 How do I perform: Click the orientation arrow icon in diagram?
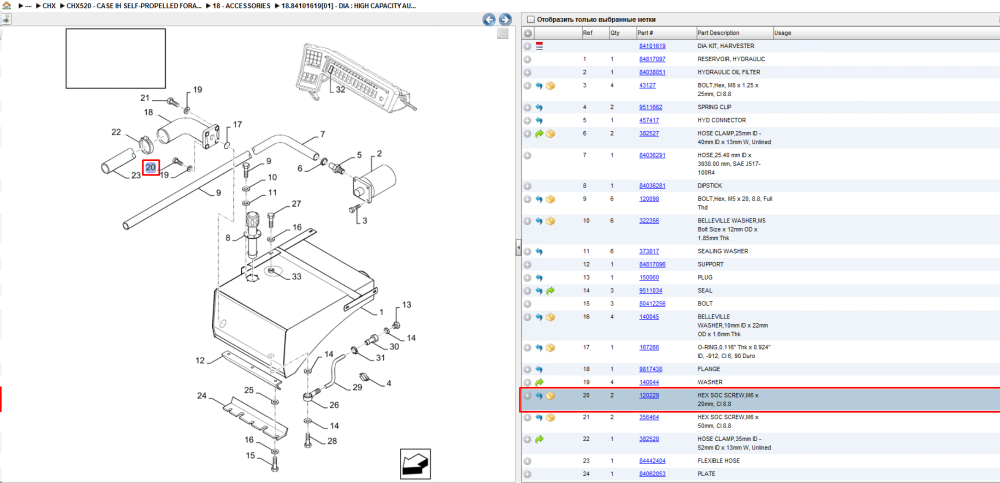tap(416, 463)
